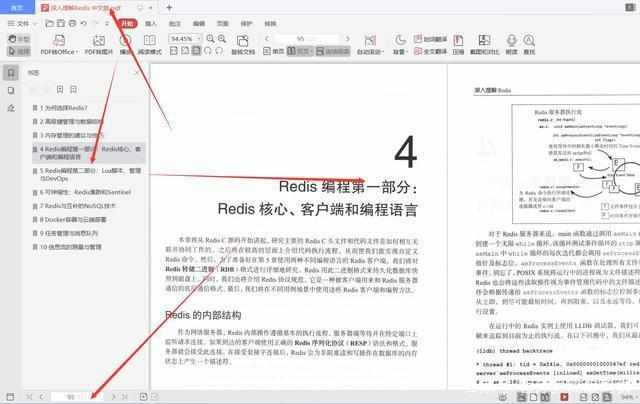The height and width of the screenshot is (404, 640).
Task: Open 截图和对比 screenshot compare tool
Action: [x=484, y=44]
